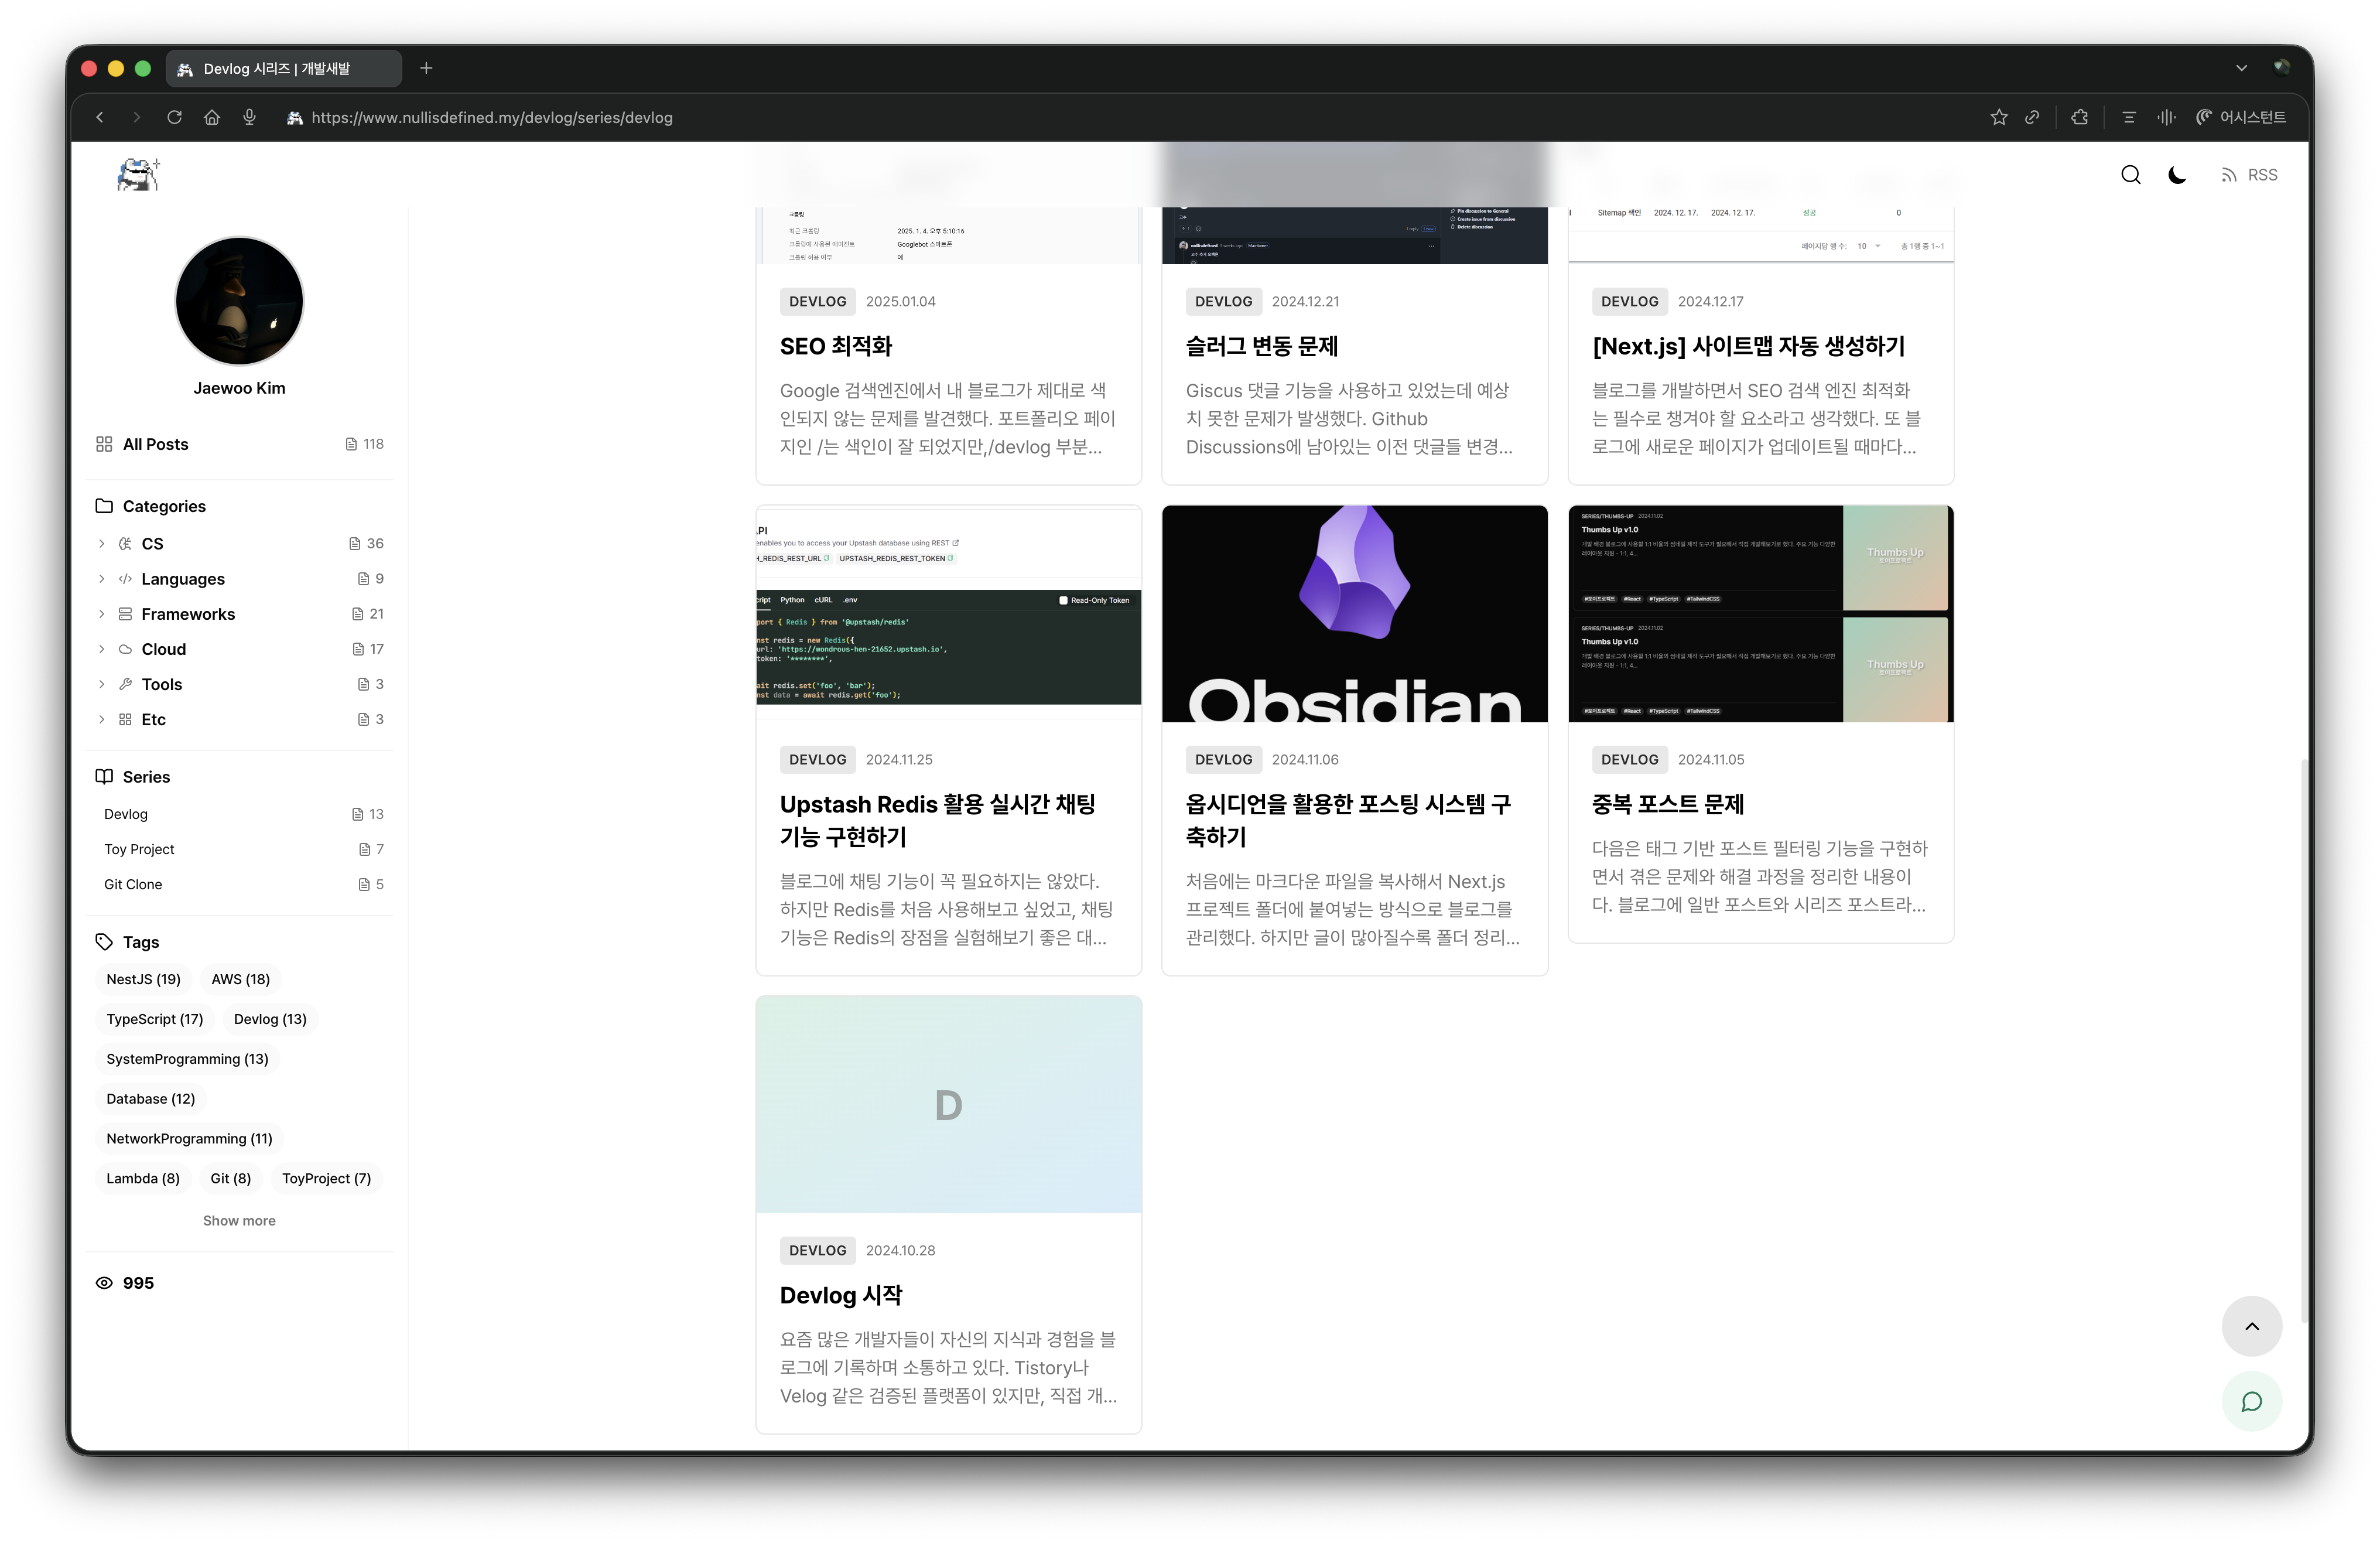Open the 슬러그 변동 문제 post
Viewport: 2380px width, 1543px height.
[1262, 346]
